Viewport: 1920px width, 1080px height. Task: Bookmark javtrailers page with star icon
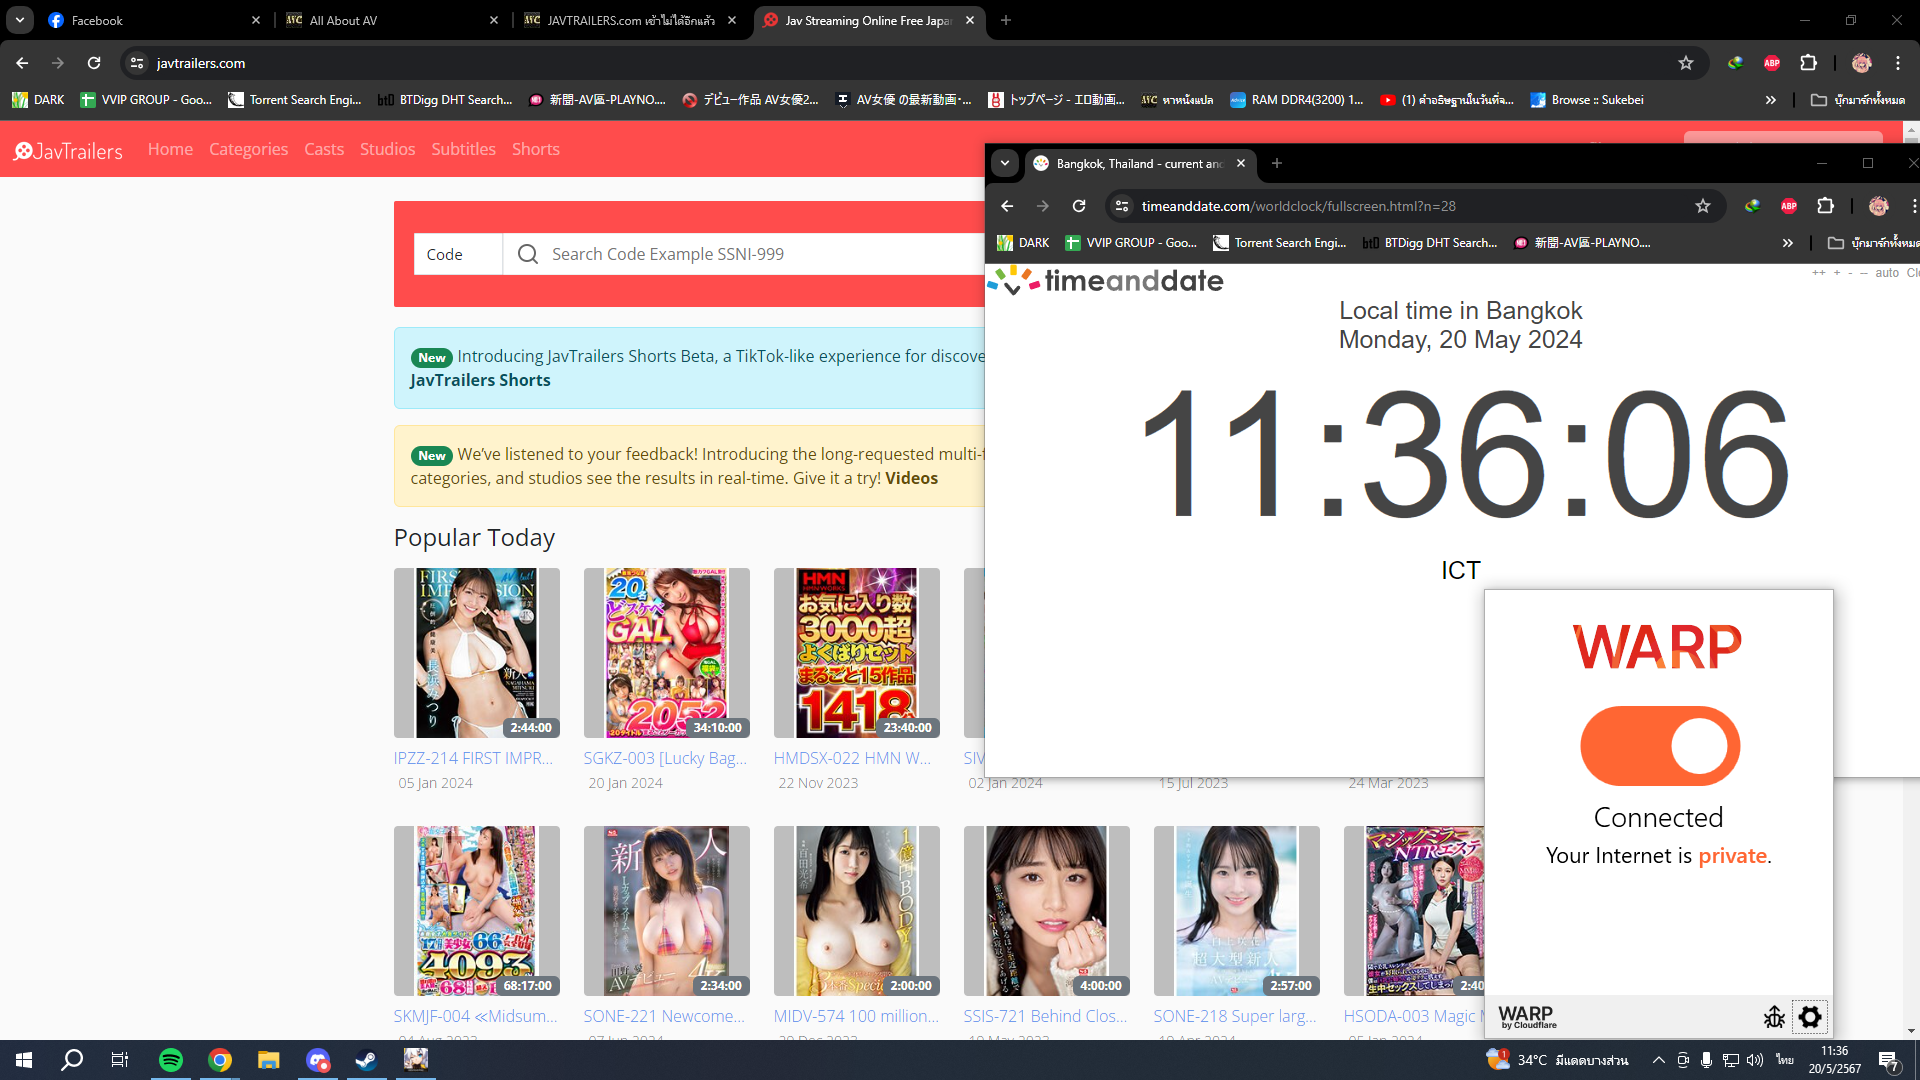pyautogui.click(x=1686, y=63)
